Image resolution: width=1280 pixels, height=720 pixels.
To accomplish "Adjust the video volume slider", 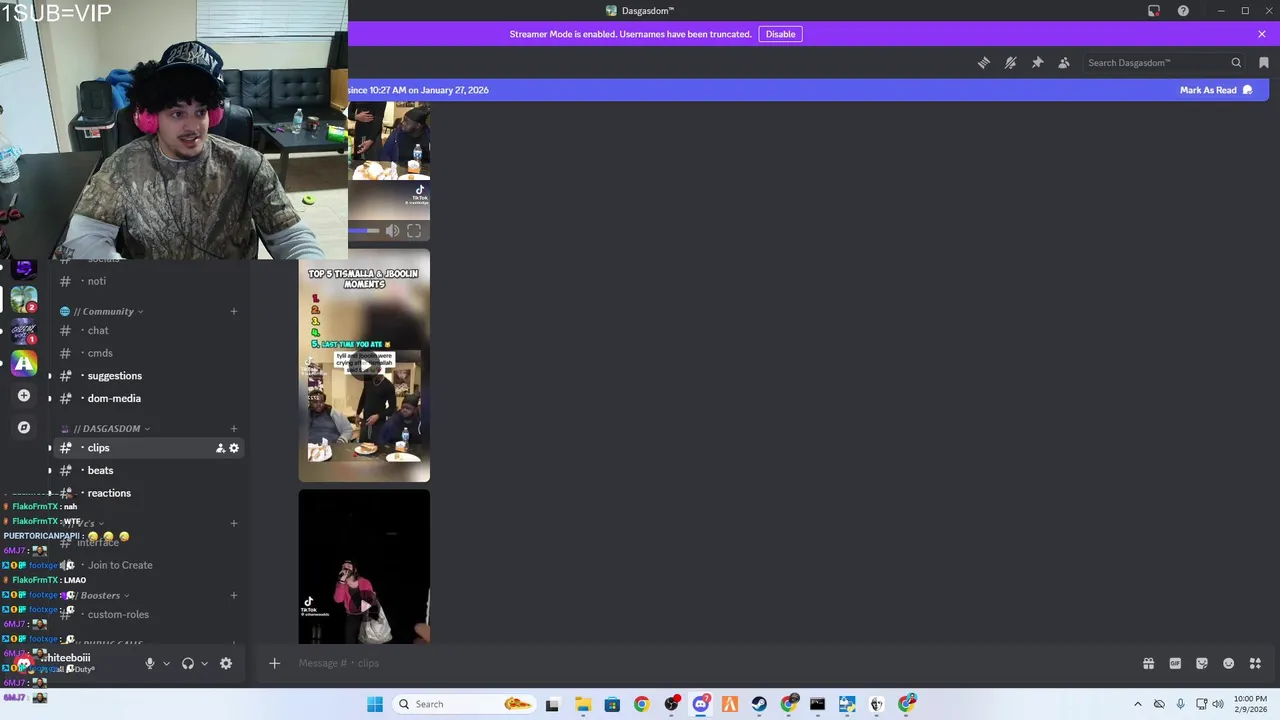I will 364,231.
